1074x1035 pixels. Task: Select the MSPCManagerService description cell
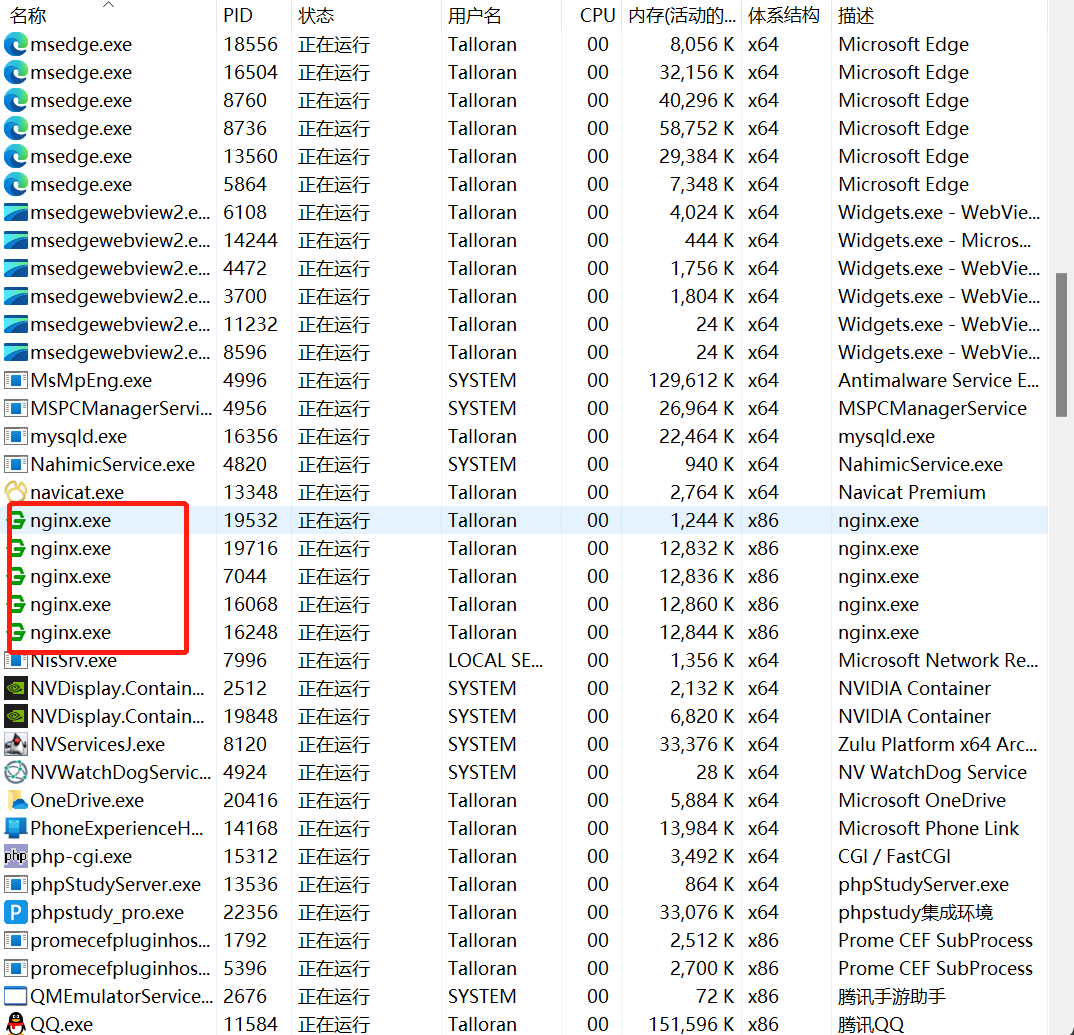[x=932, y=408]
